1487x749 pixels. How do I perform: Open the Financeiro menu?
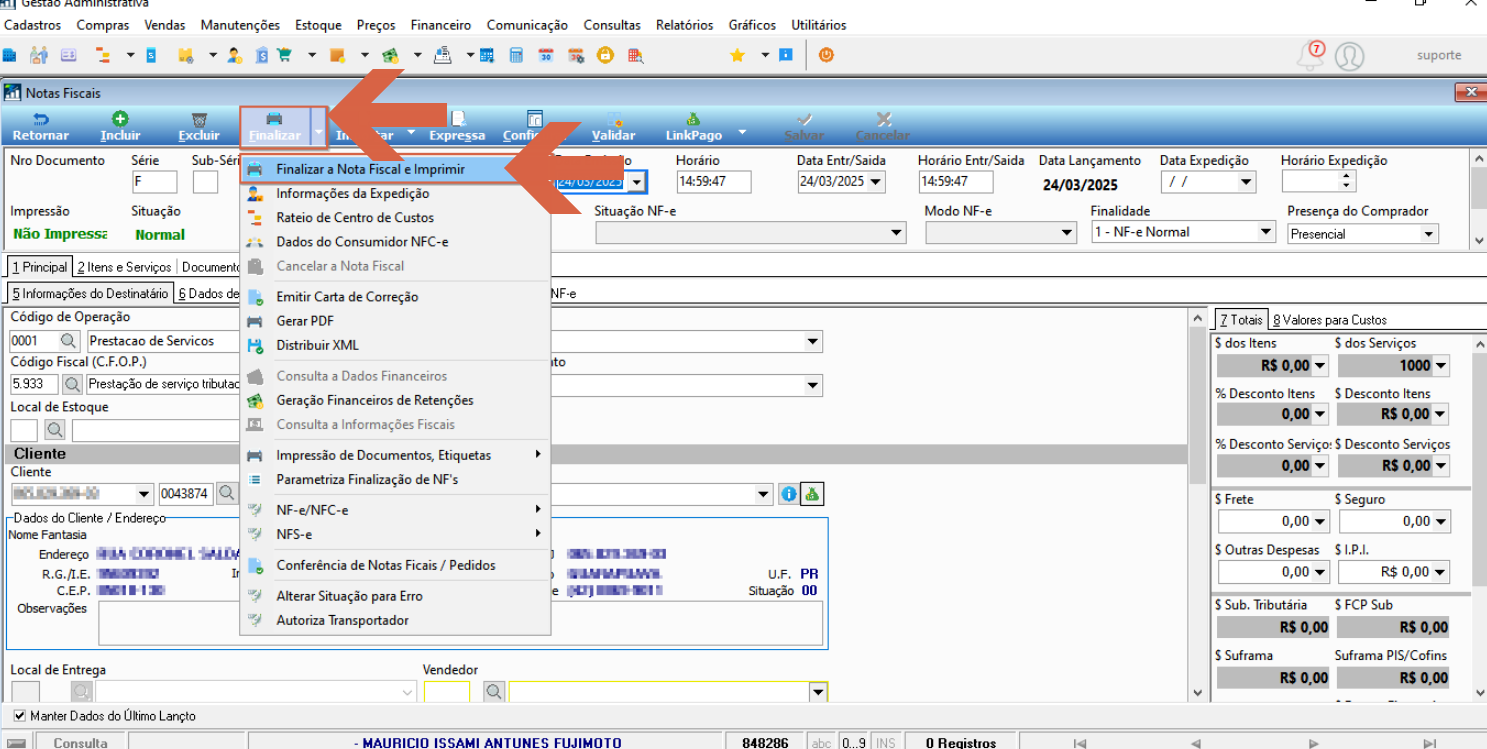441,25
